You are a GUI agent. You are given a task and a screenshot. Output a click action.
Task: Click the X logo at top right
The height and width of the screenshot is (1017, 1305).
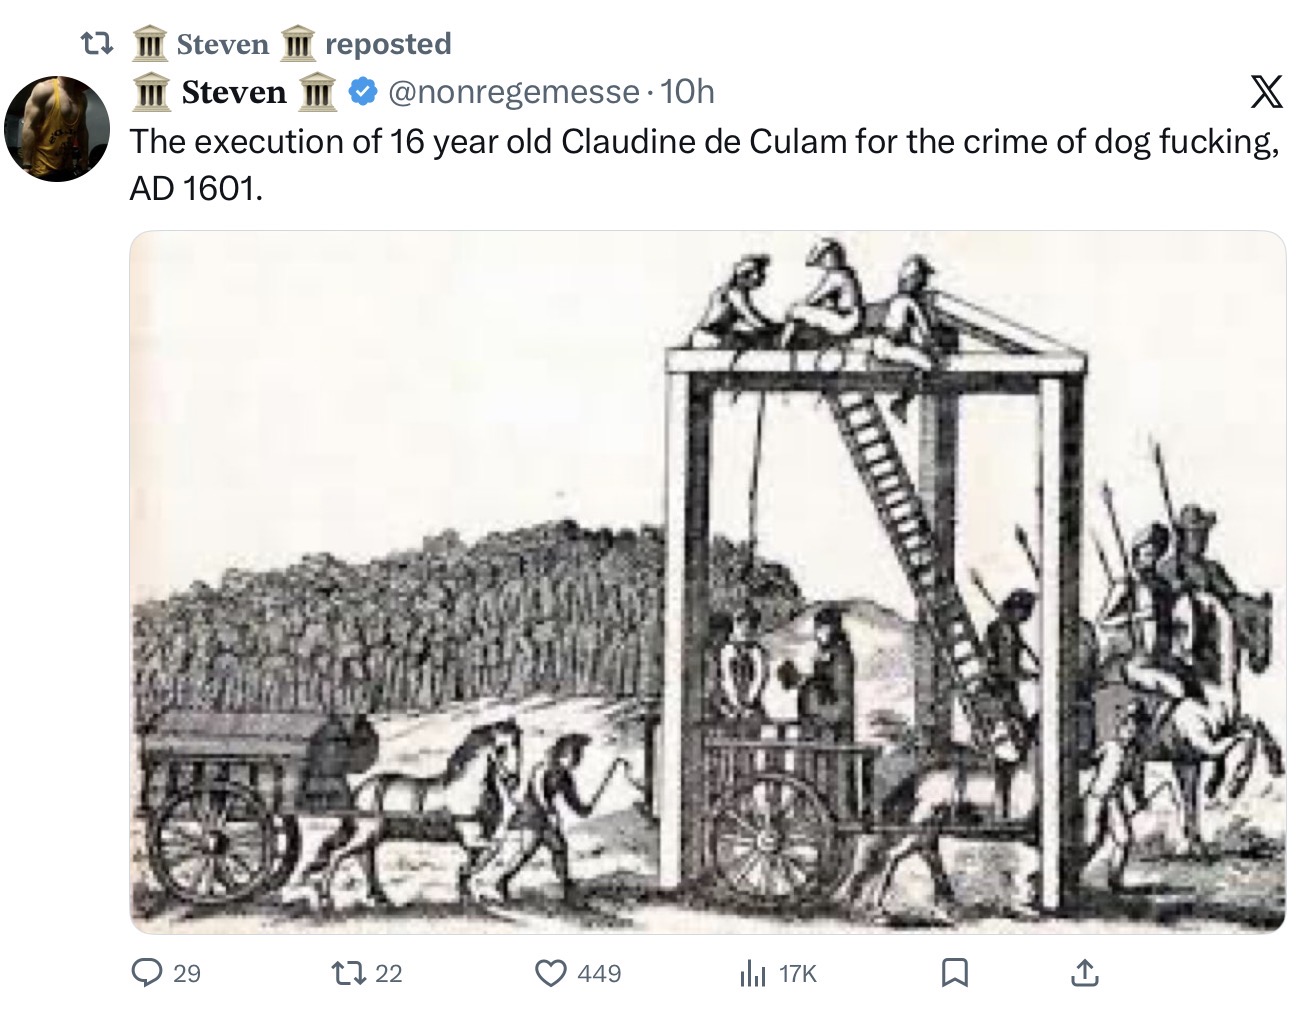(1266, 92)
